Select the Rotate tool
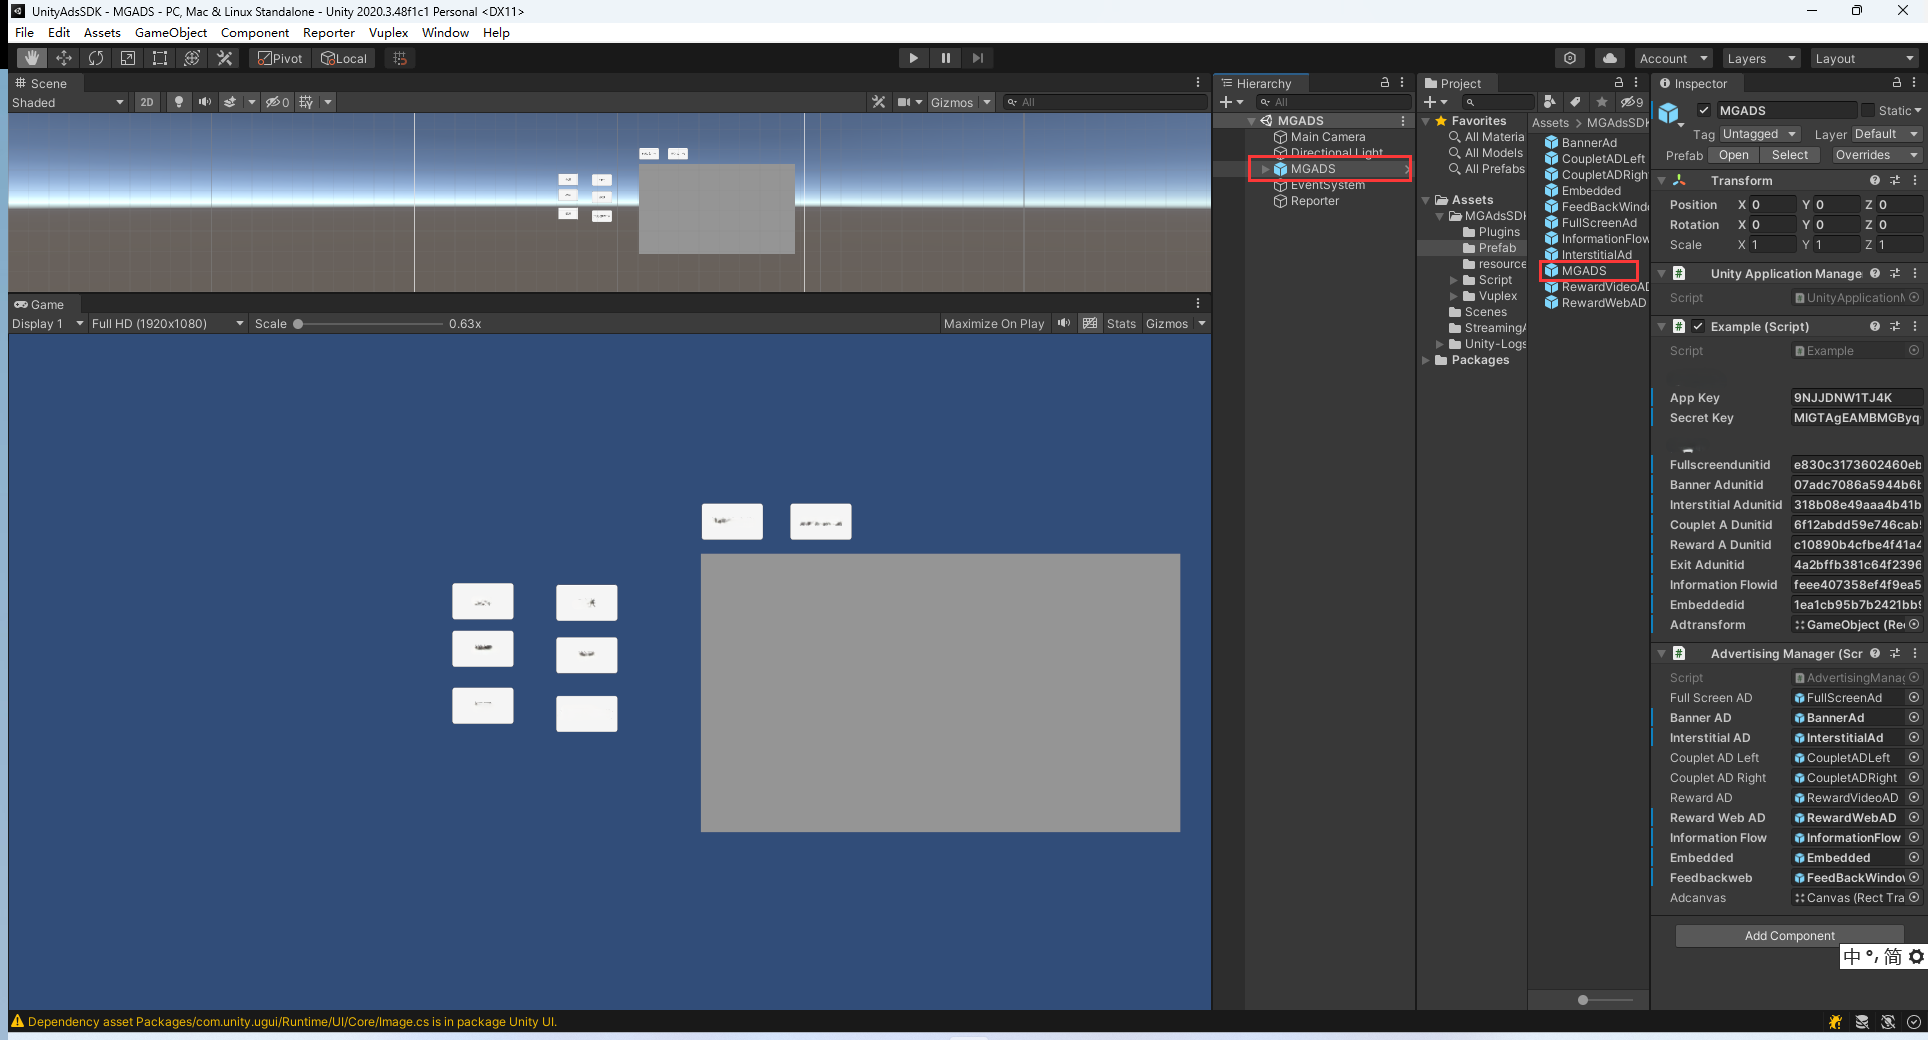This screenshot has height=1040, width=1928. pyautogui.click(x=96, y=58)
